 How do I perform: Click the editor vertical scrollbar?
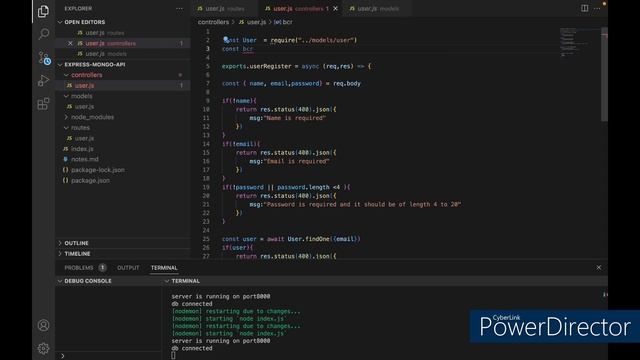pos(604,74)
